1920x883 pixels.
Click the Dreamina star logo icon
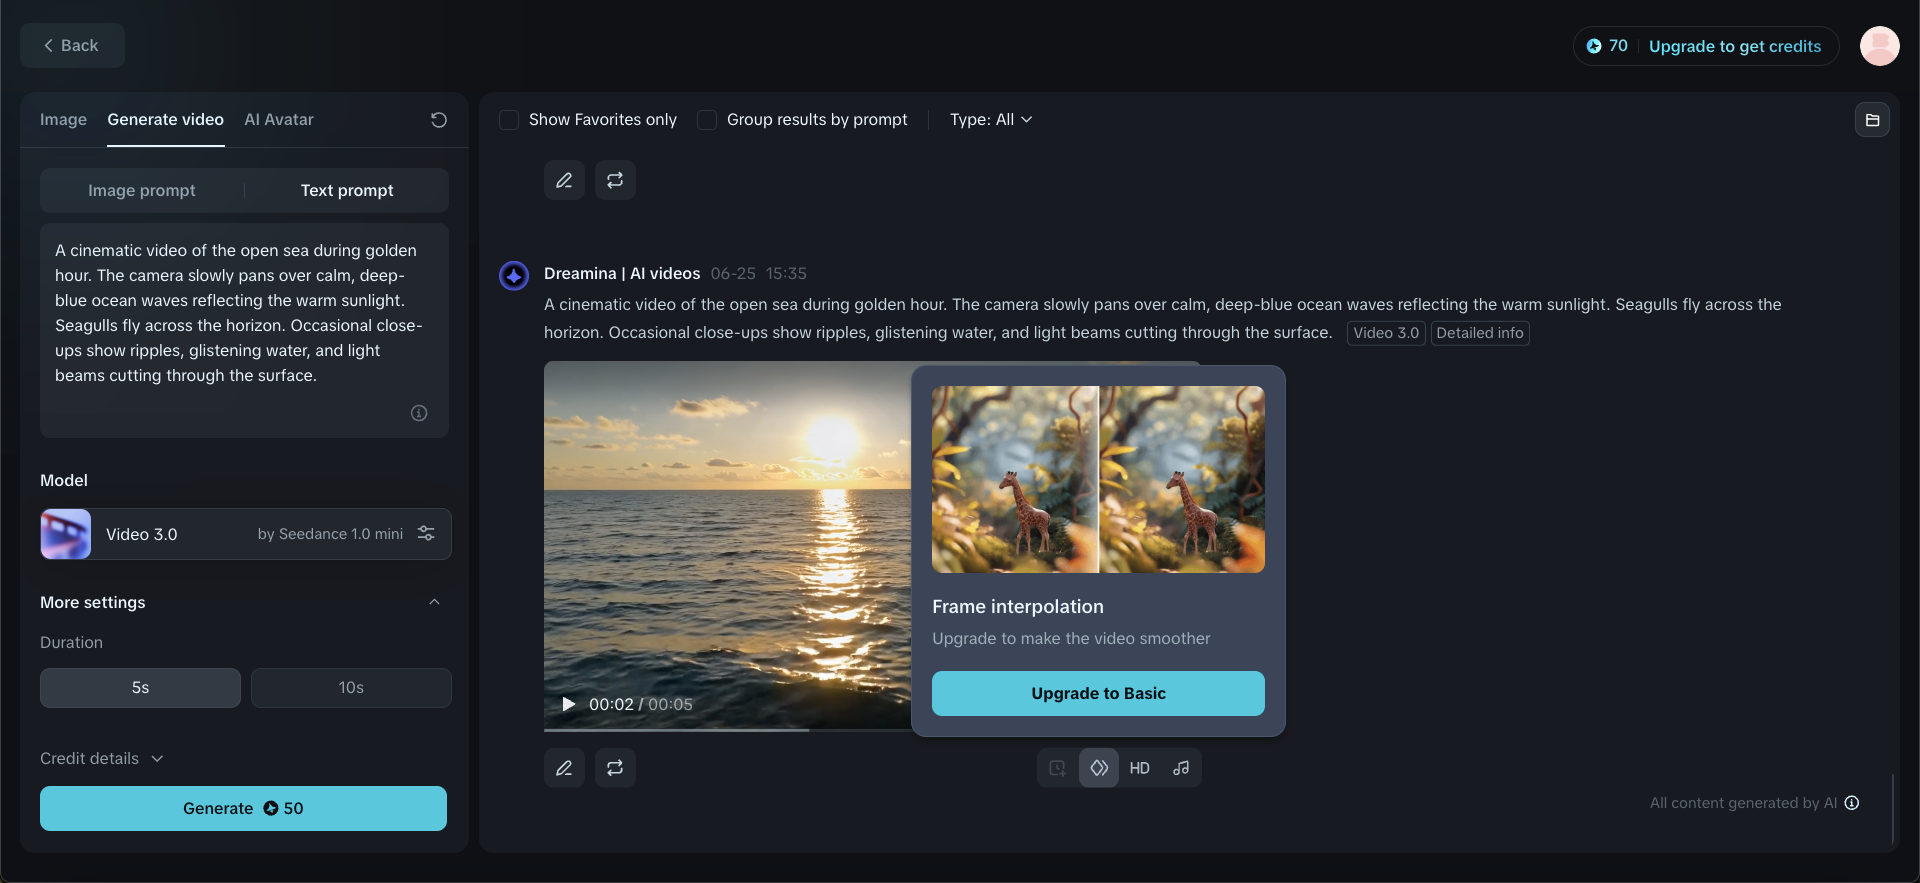tap(514, 276)
